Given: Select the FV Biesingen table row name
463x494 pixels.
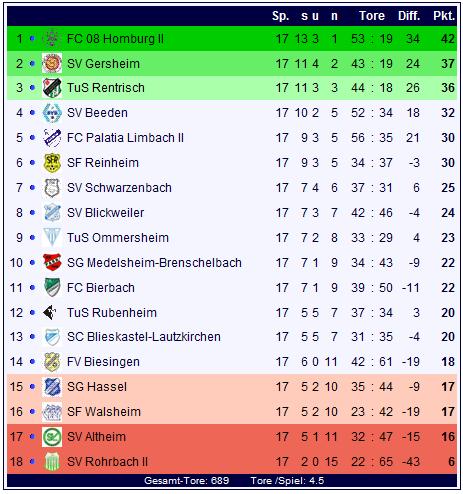Looking at the screenshot, I should [x=103, y=362].
